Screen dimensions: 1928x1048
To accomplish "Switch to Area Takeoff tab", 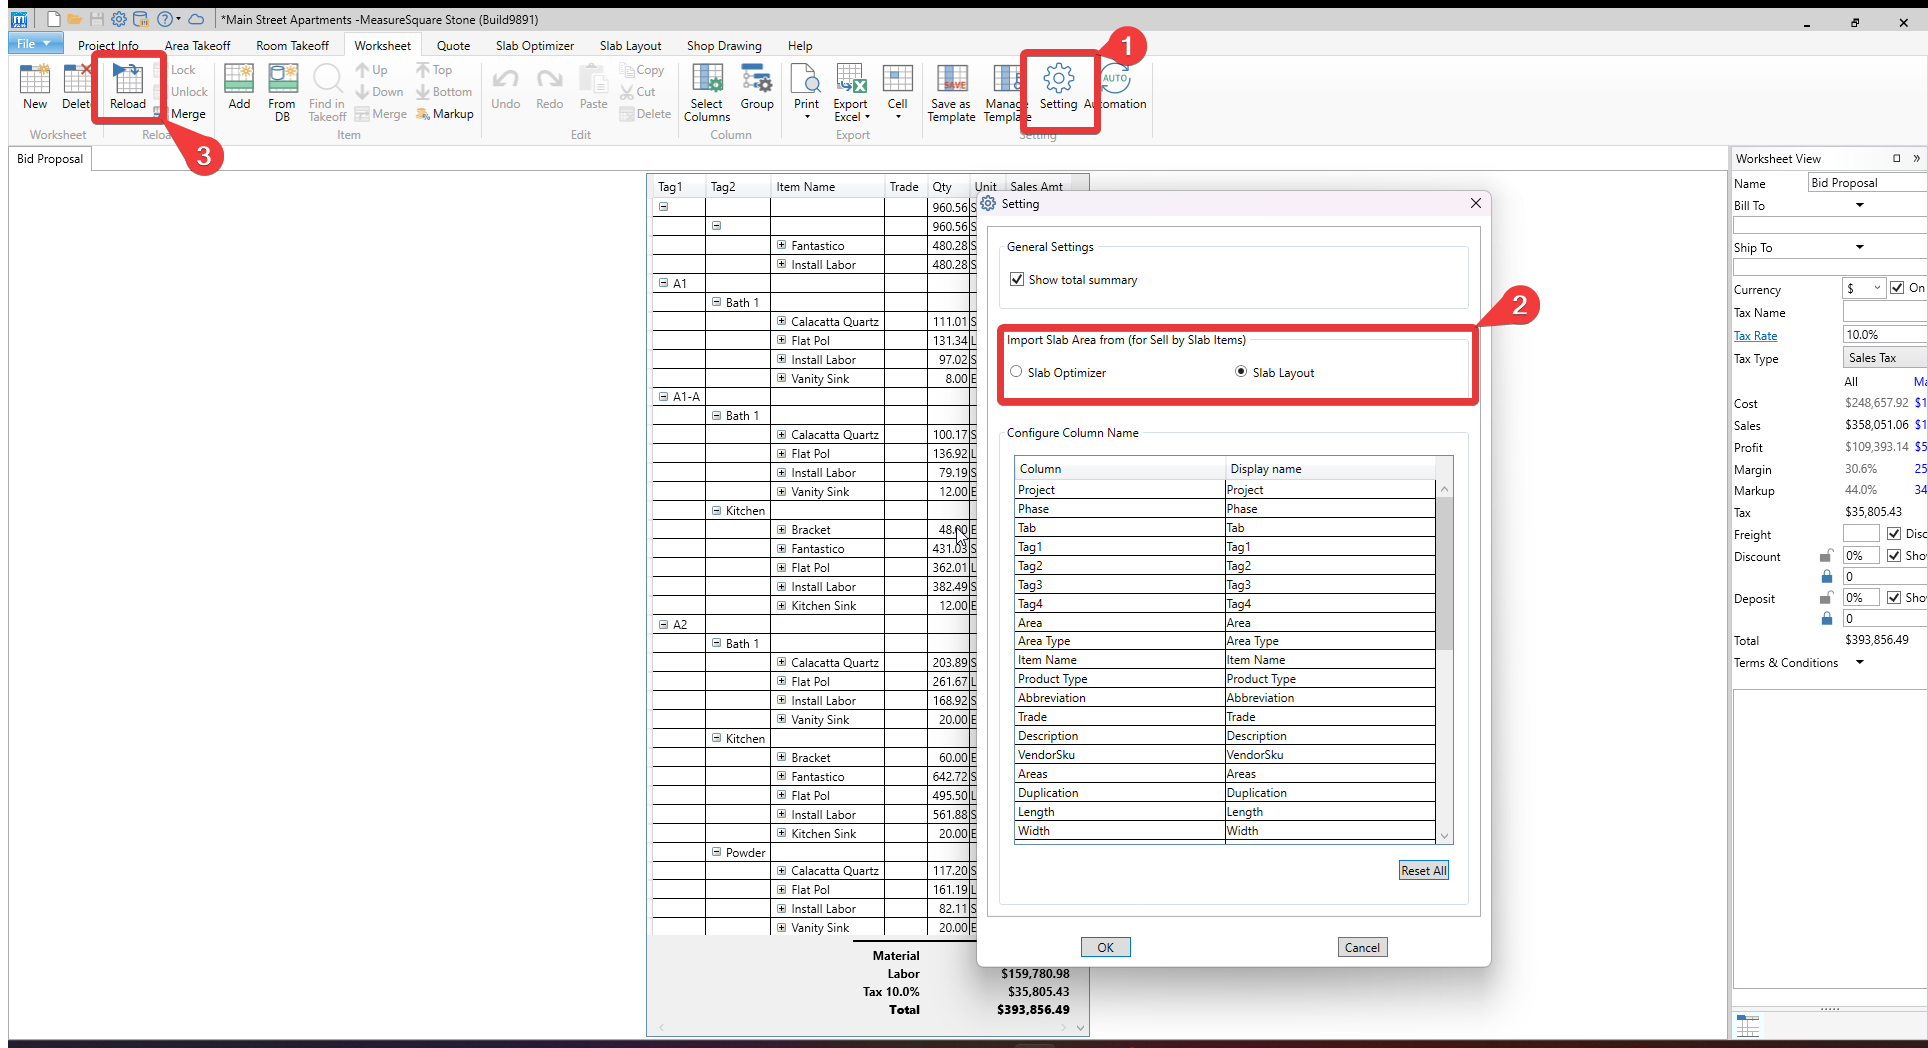I will point(197,45).
